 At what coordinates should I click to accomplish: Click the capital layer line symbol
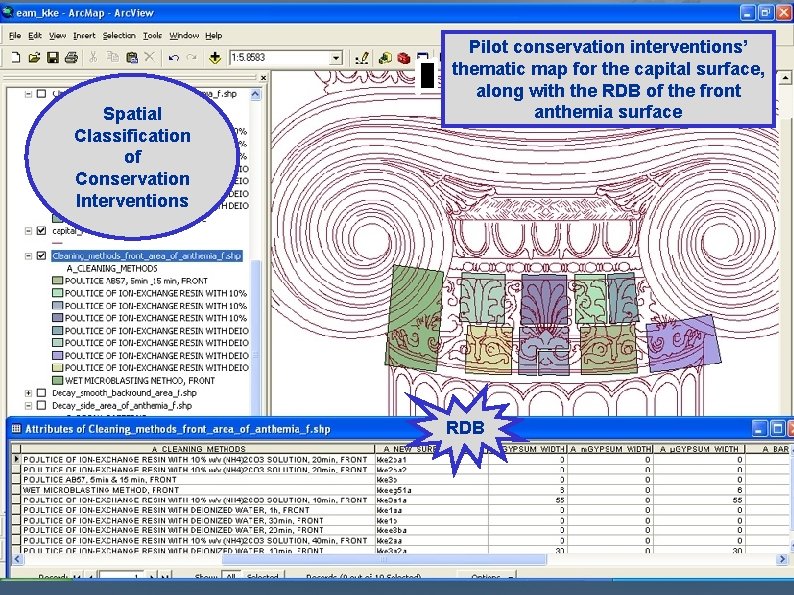(x=57, y=243)
